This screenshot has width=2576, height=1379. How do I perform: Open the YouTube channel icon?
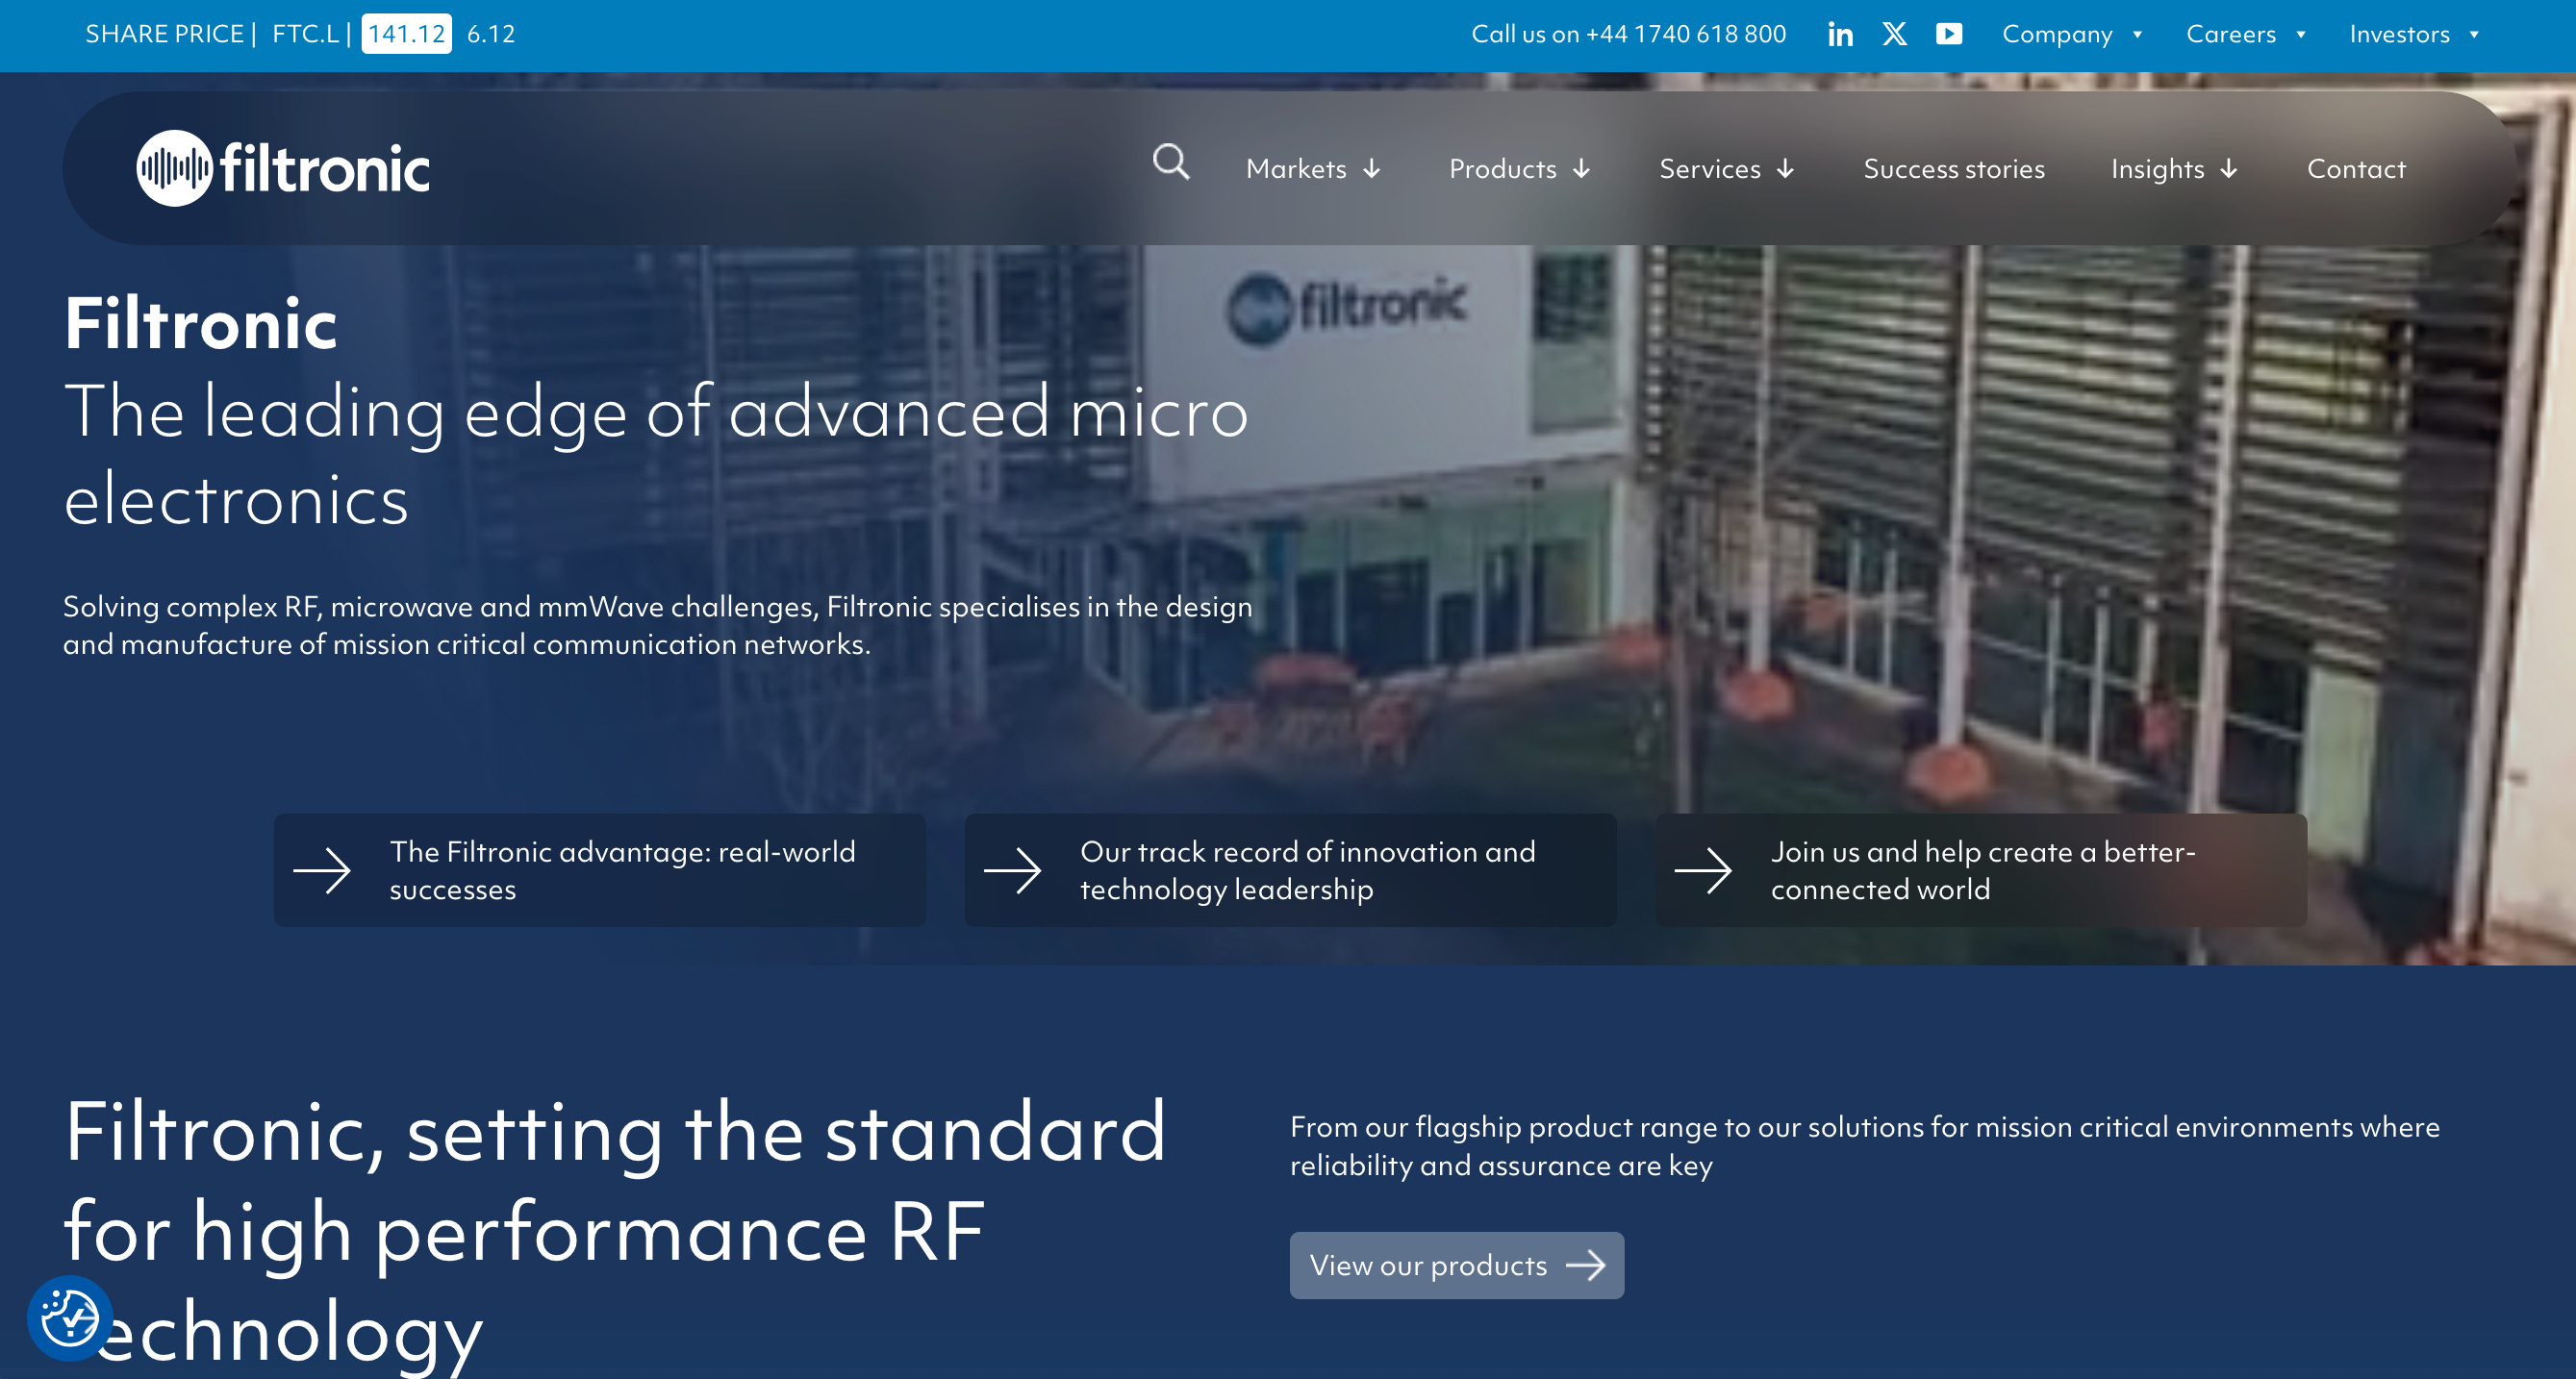point(1948,34)
